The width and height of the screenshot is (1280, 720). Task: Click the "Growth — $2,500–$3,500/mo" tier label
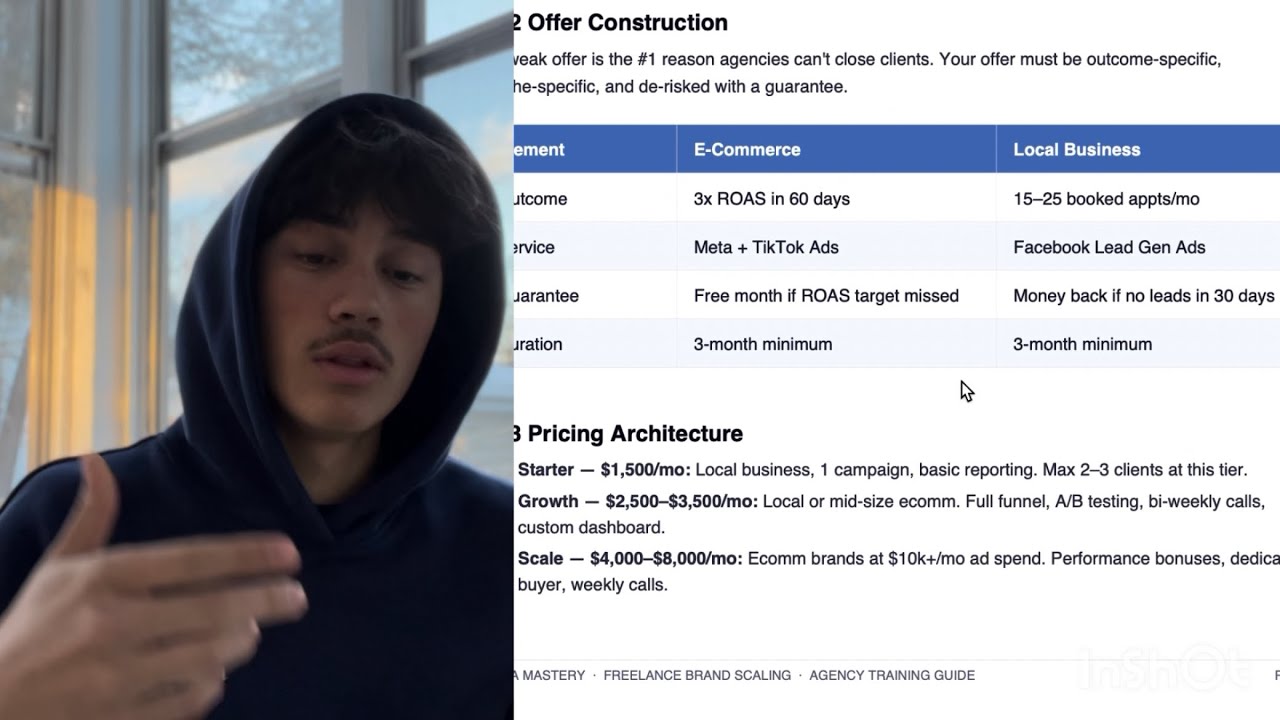(x=637, y=501)
